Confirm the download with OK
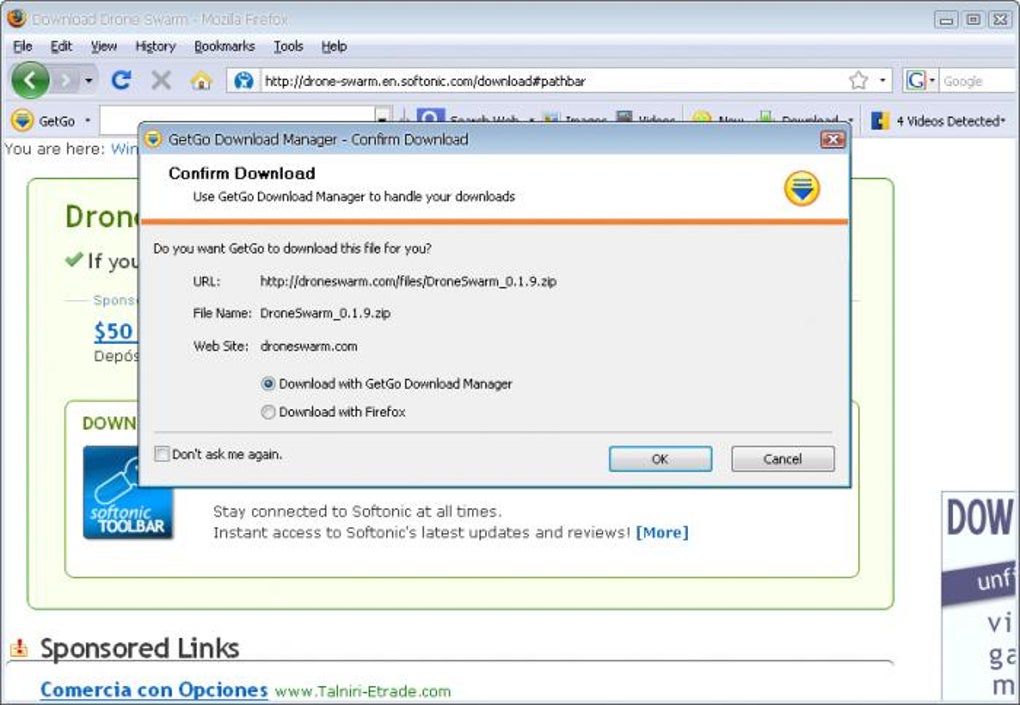1020x705 pixels. (x=660, y=459)
